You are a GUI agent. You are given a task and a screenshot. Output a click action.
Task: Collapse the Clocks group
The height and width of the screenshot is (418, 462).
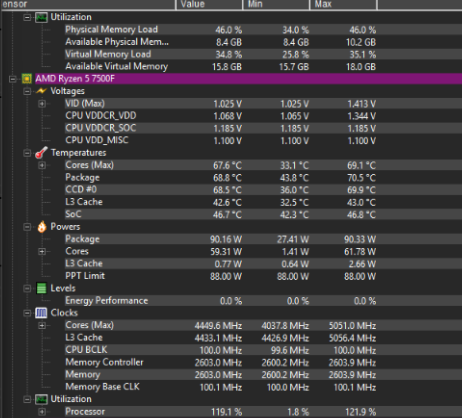pyautogui.click(x=27, y=313)
